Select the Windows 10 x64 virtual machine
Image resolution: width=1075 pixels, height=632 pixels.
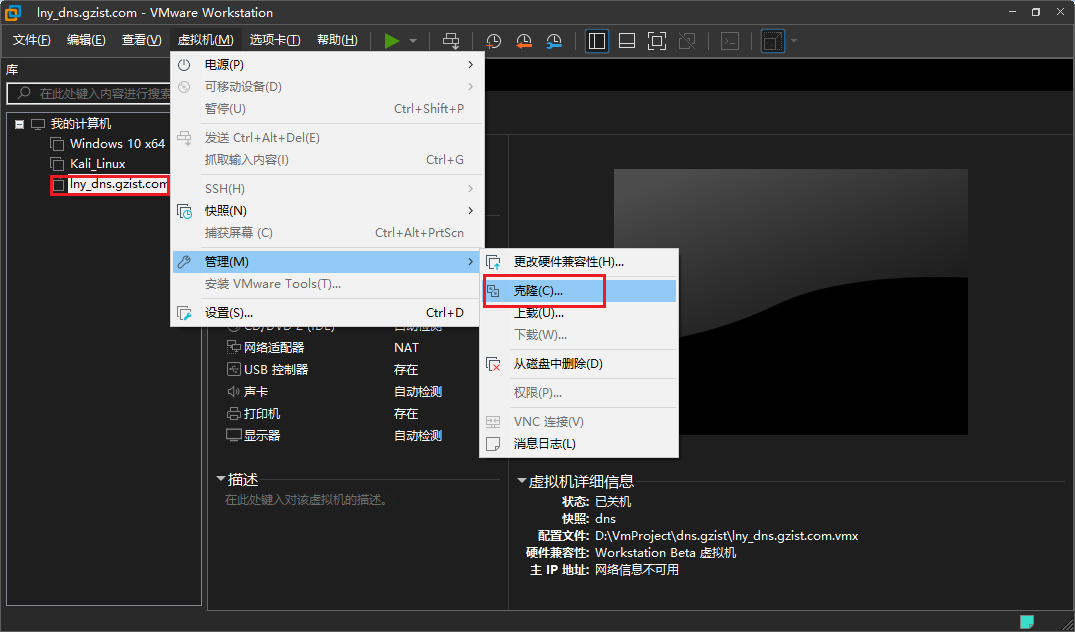pos(117,144)
